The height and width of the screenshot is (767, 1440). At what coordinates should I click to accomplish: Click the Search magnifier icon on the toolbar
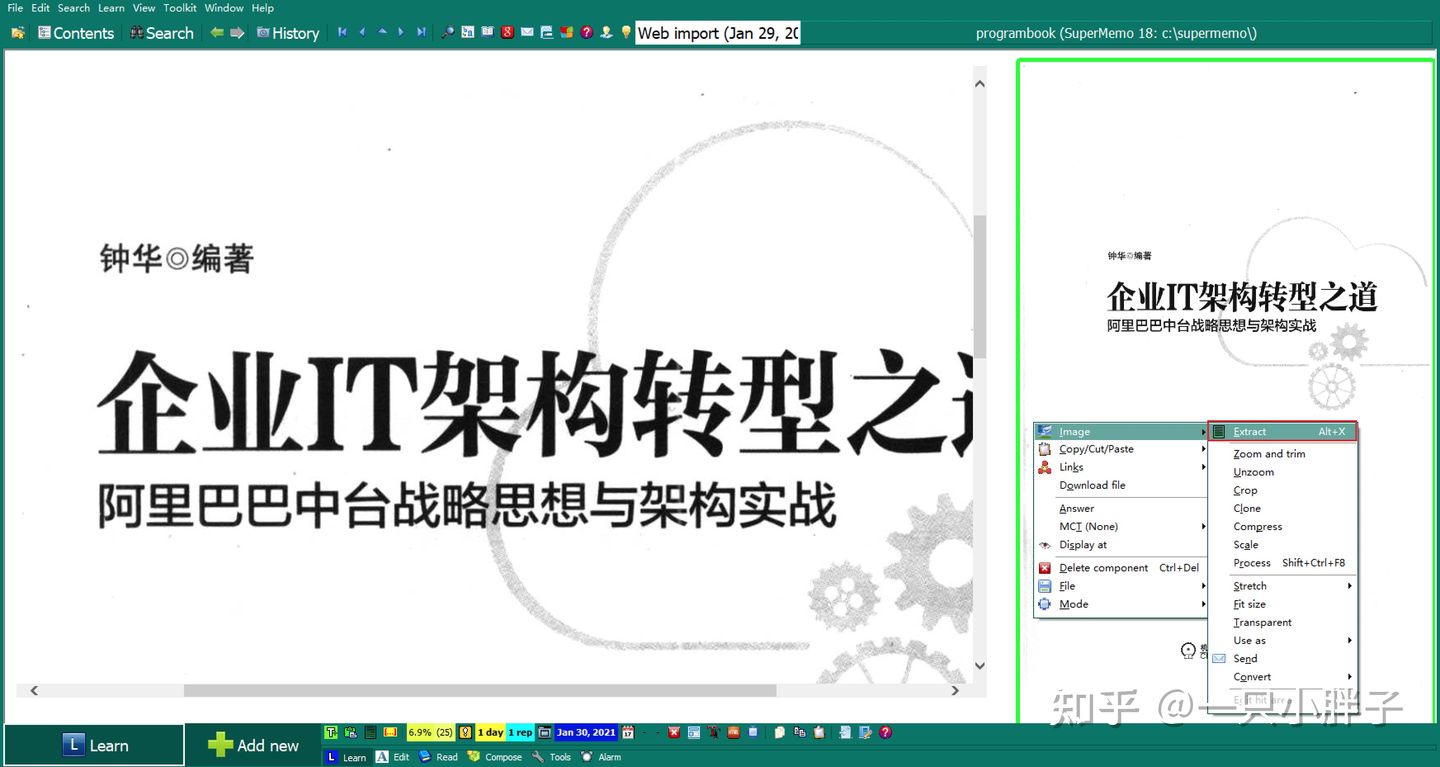[447, 32]
